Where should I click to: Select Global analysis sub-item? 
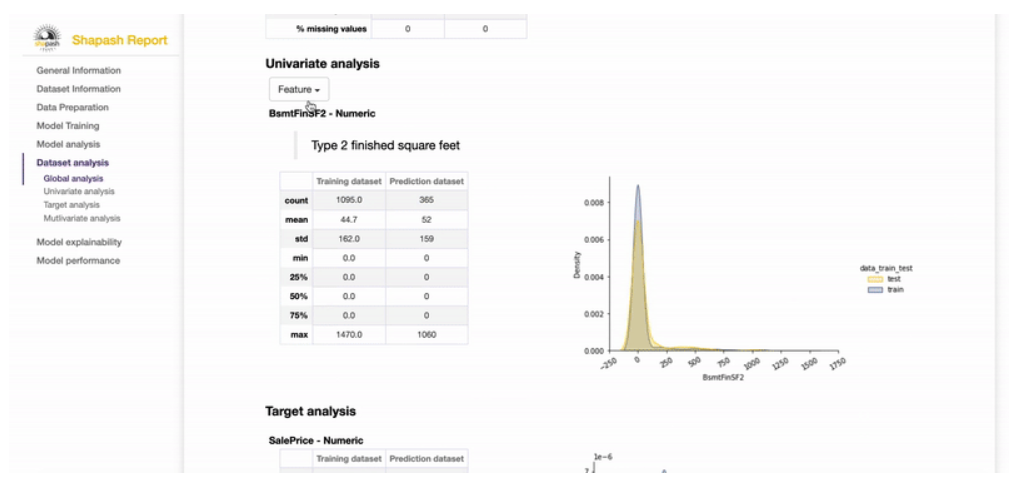pyautogui.click(x=74, y=178)
